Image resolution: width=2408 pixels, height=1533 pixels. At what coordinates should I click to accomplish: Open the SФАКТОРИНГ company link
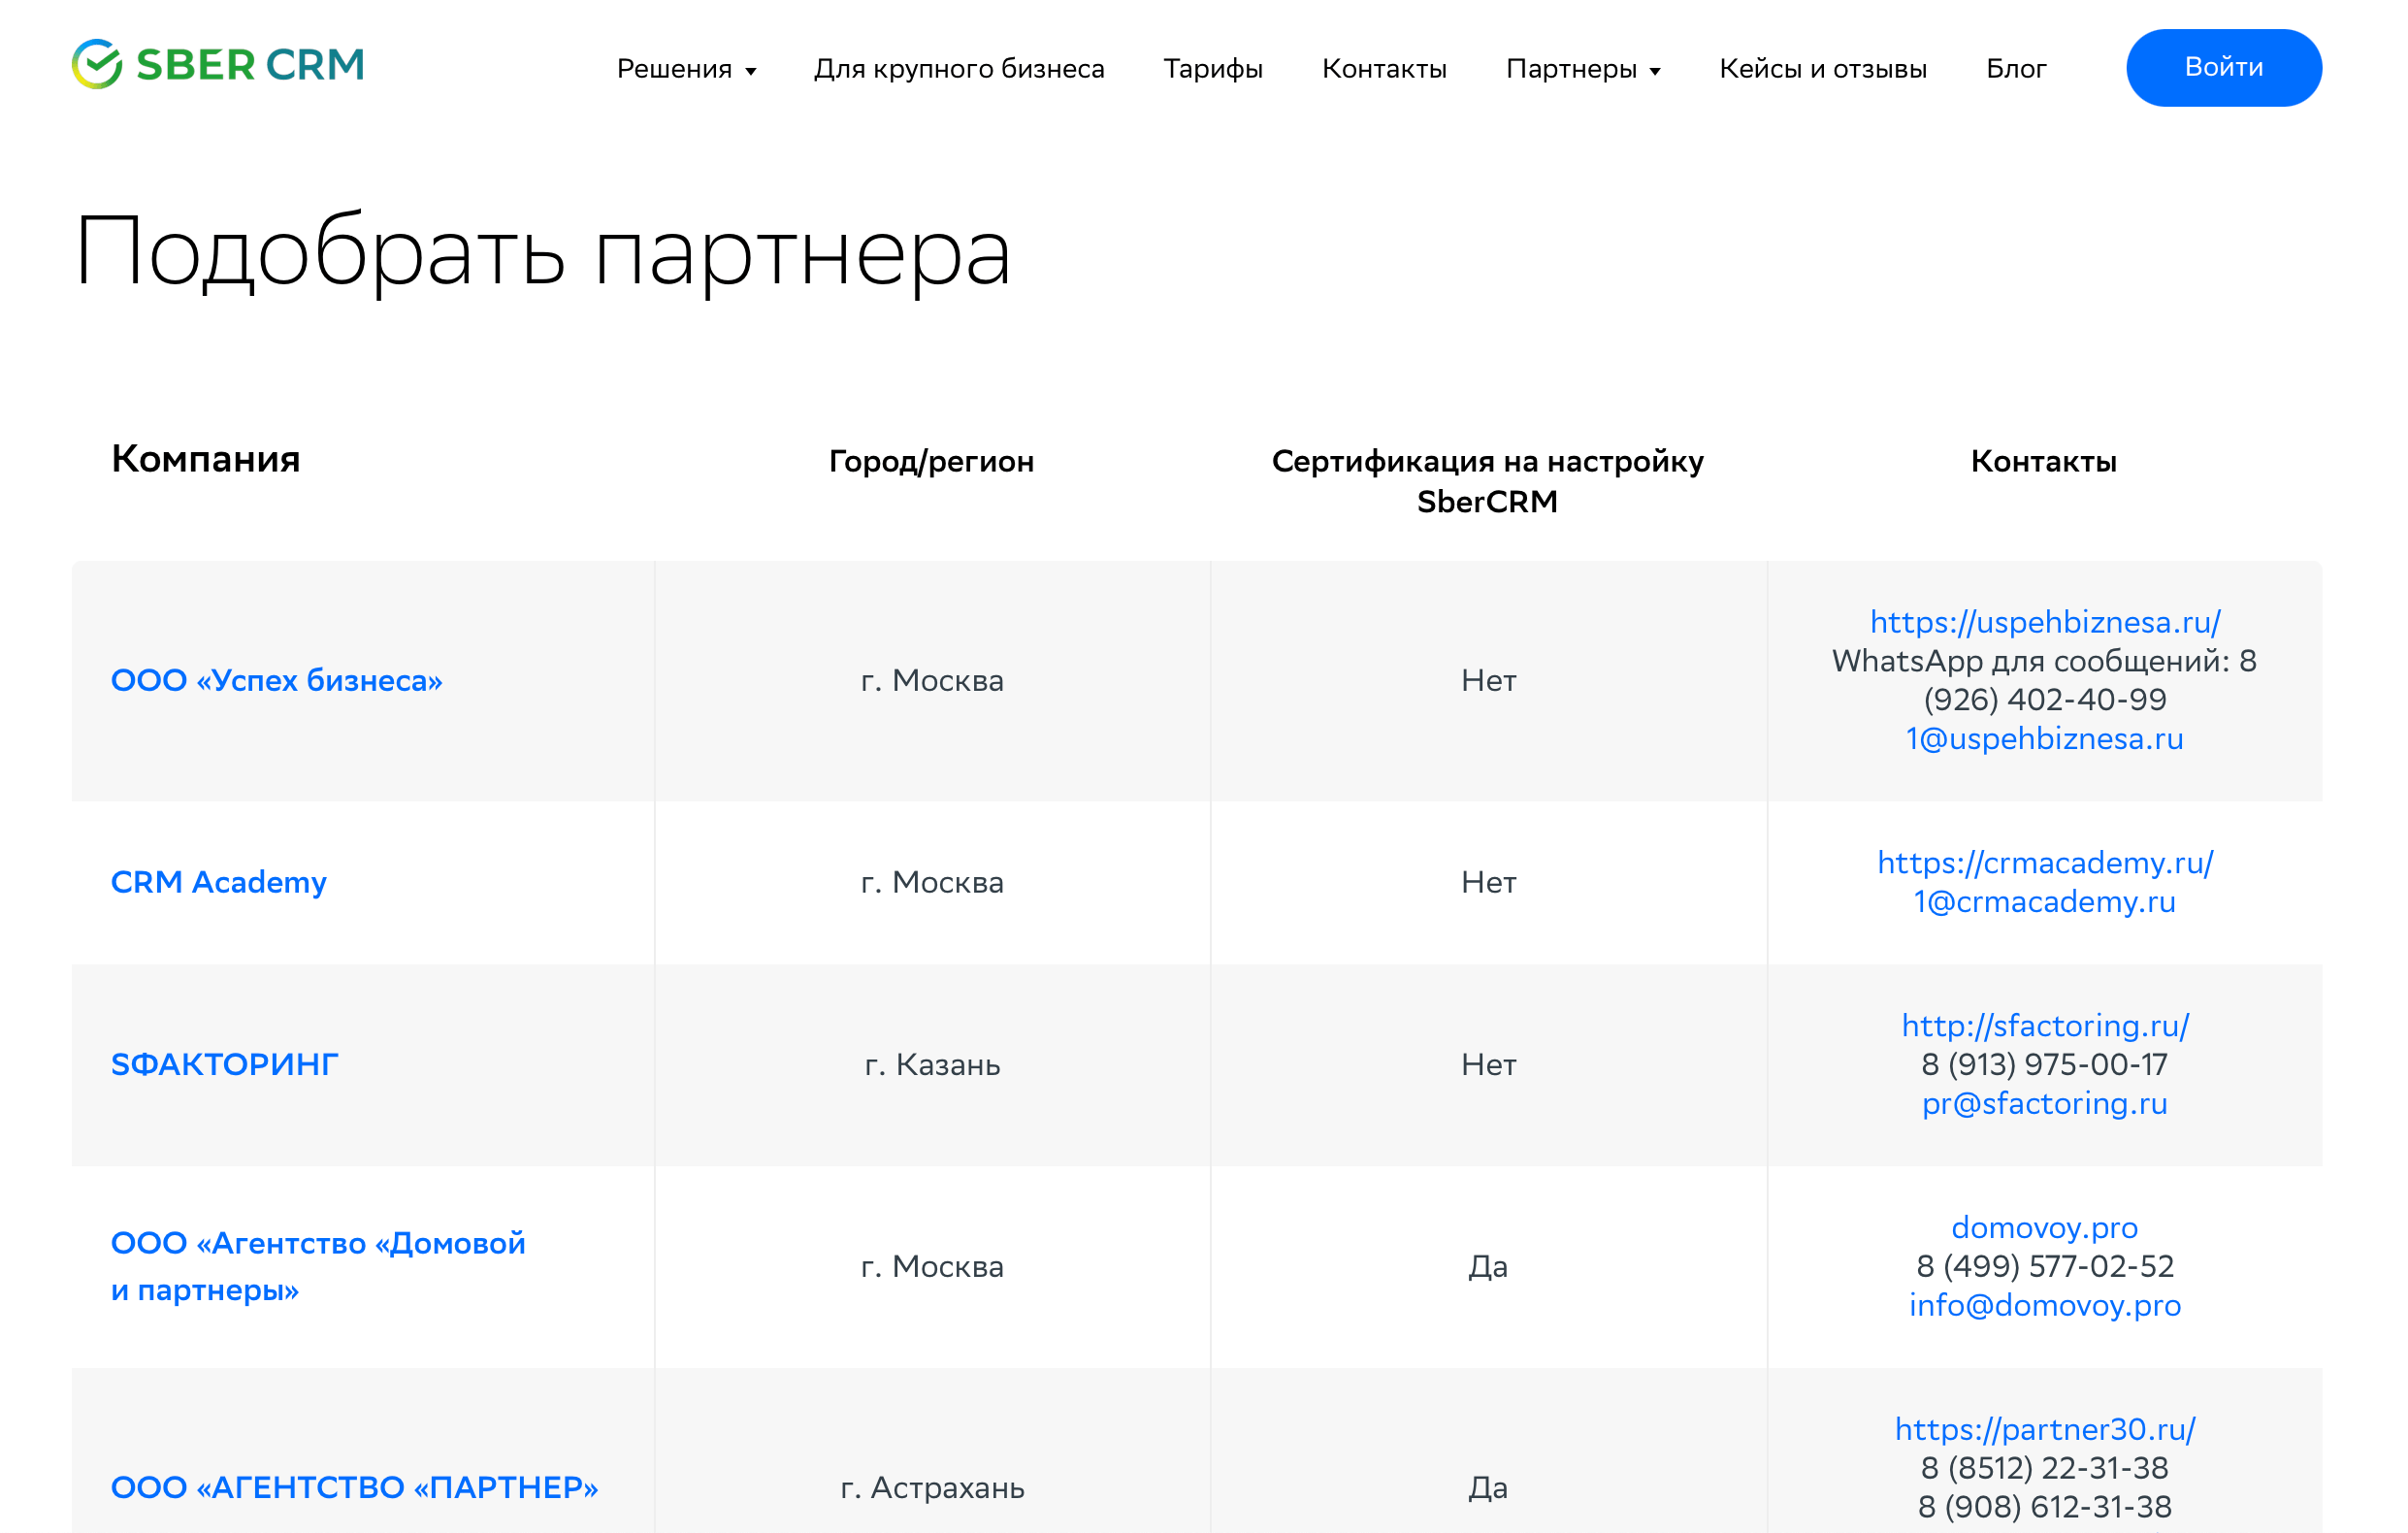click(x=224, y=1064)
